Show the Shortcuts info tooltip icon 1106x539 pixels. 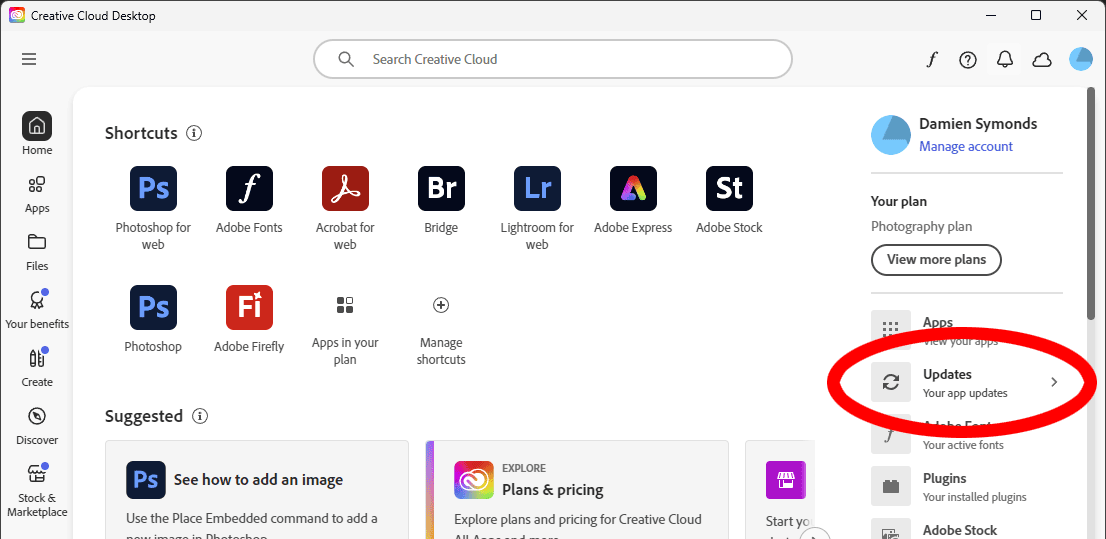194,133
